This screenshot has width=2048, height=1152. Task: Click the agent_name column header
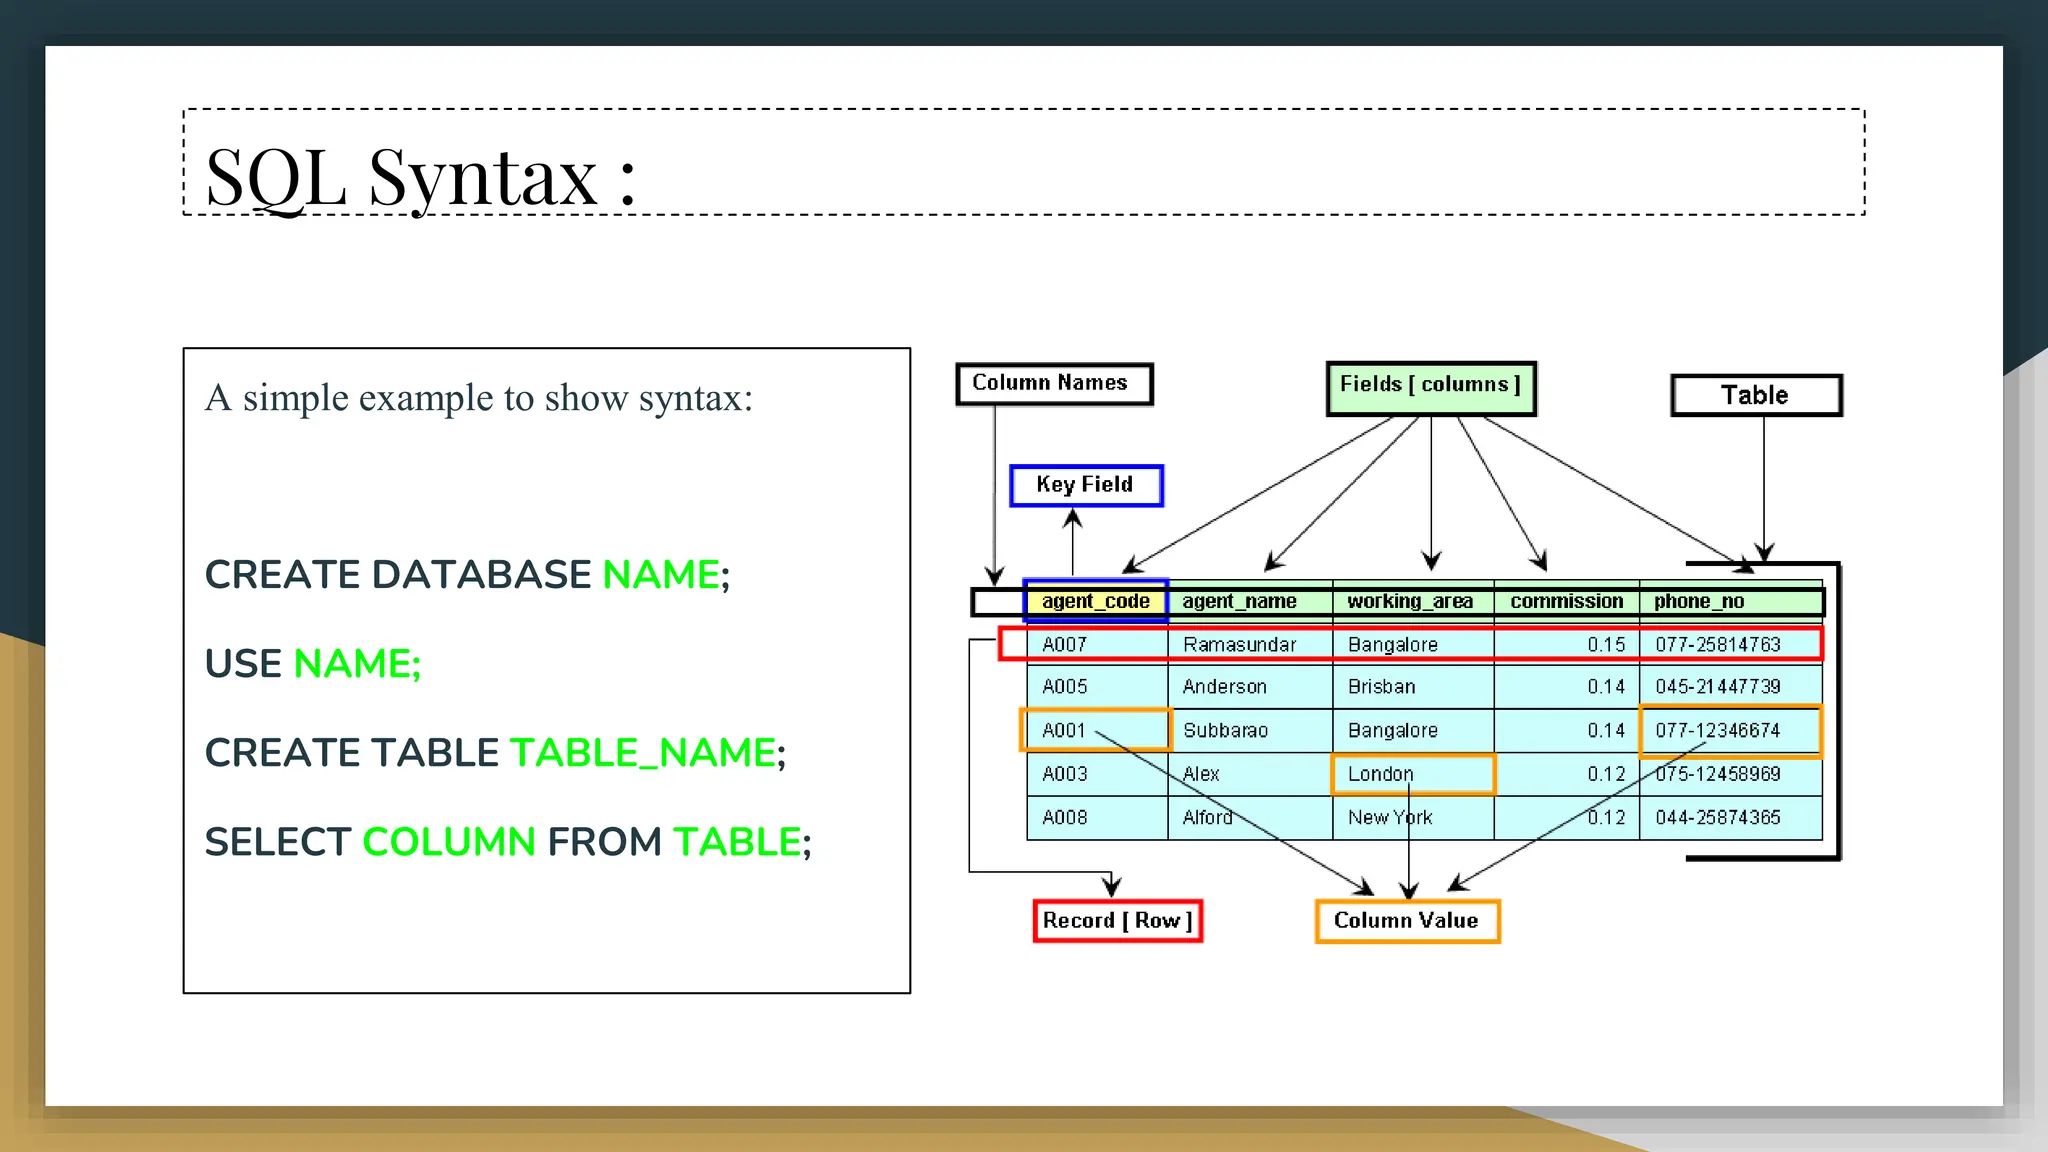1239,602
